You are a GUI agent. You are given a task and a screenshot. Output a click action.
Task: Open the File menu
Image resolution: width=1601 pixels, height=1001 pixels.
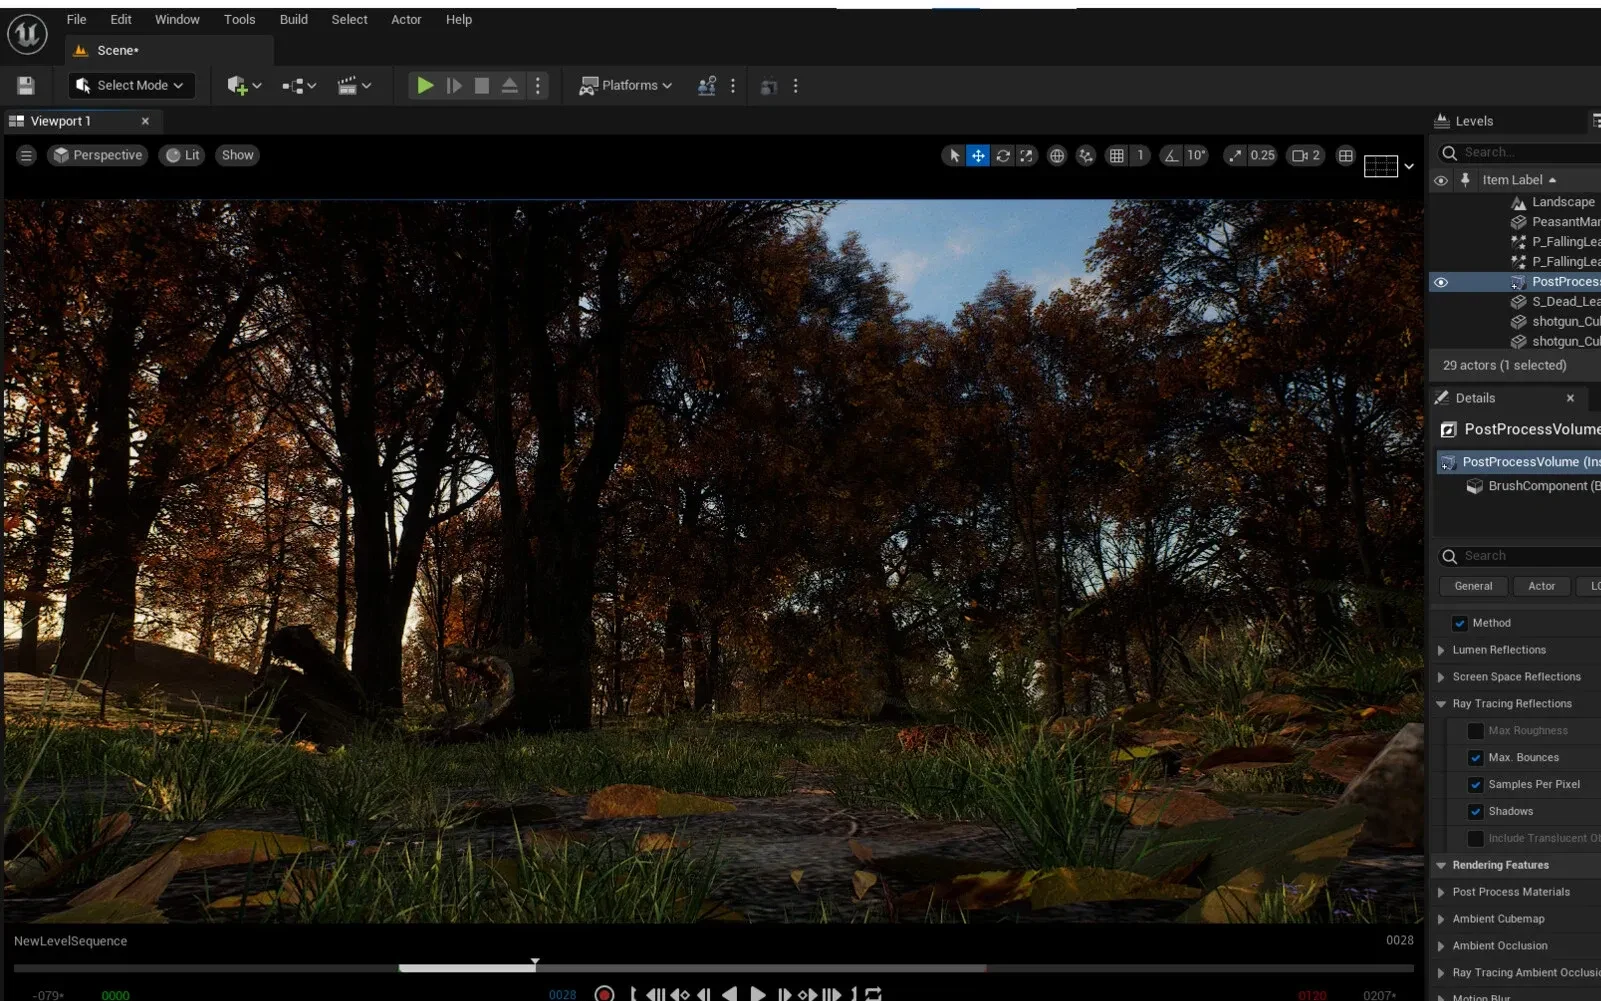(76, 19)
